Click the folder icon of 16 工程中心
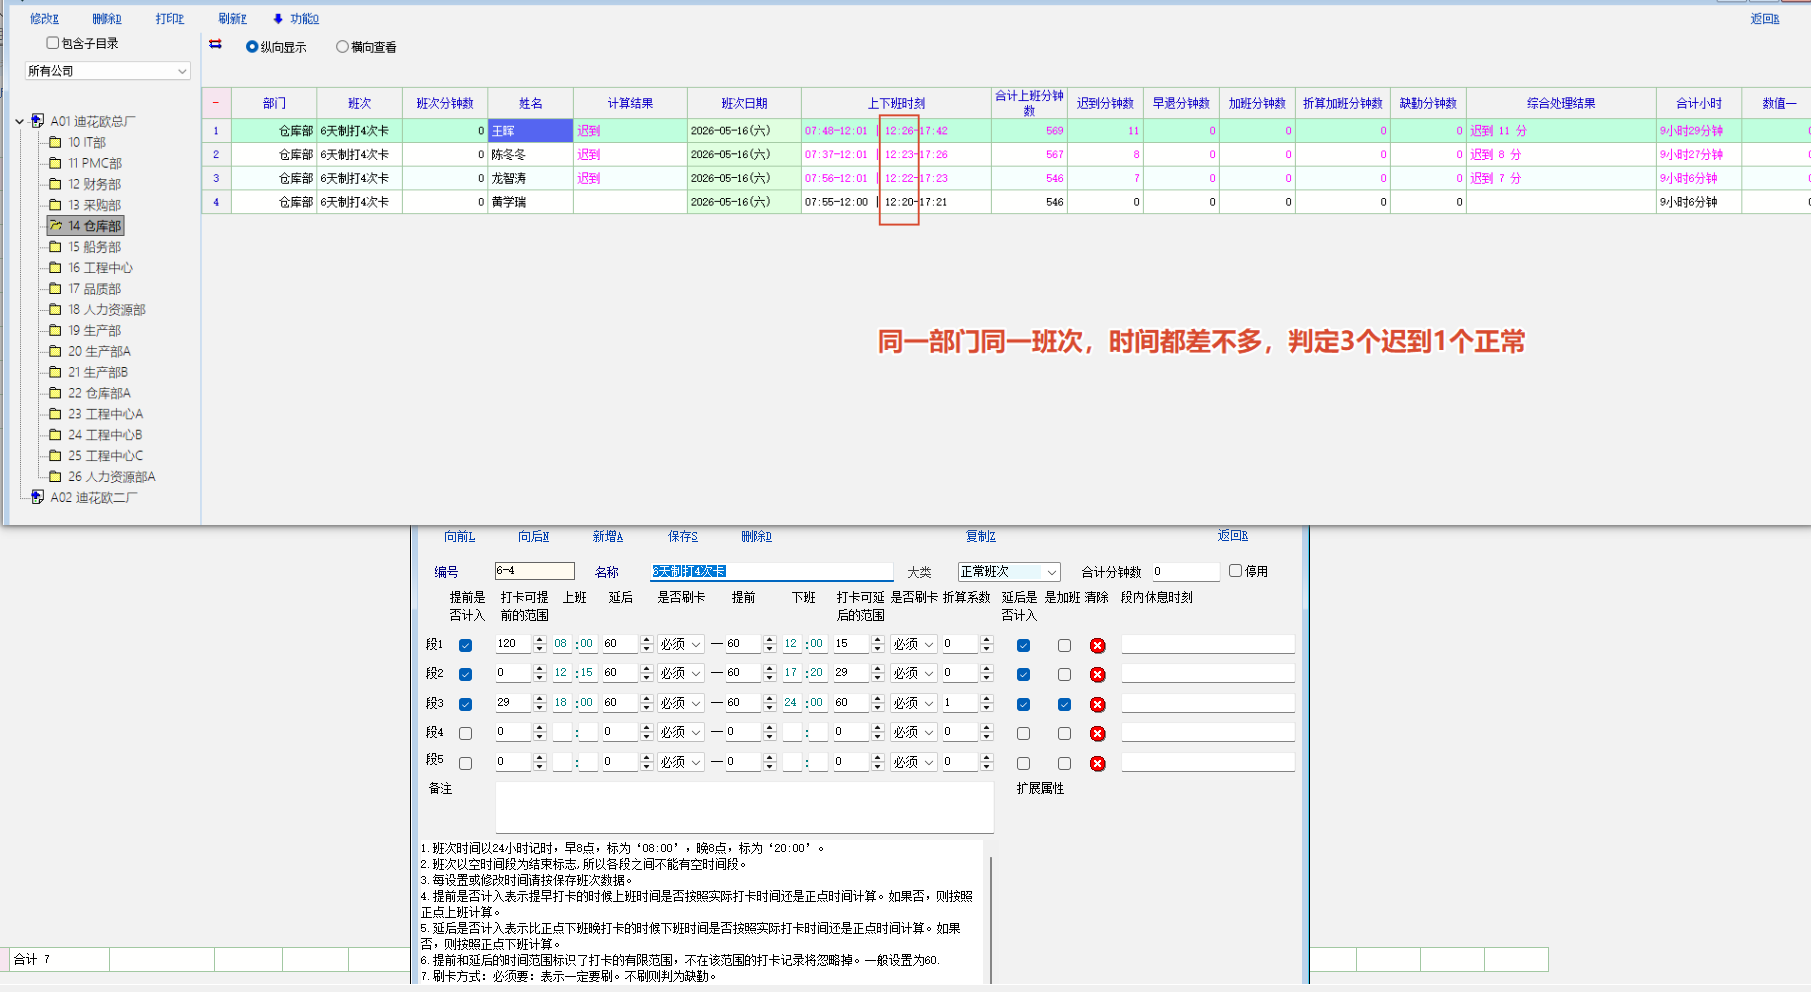 [56, 267]
